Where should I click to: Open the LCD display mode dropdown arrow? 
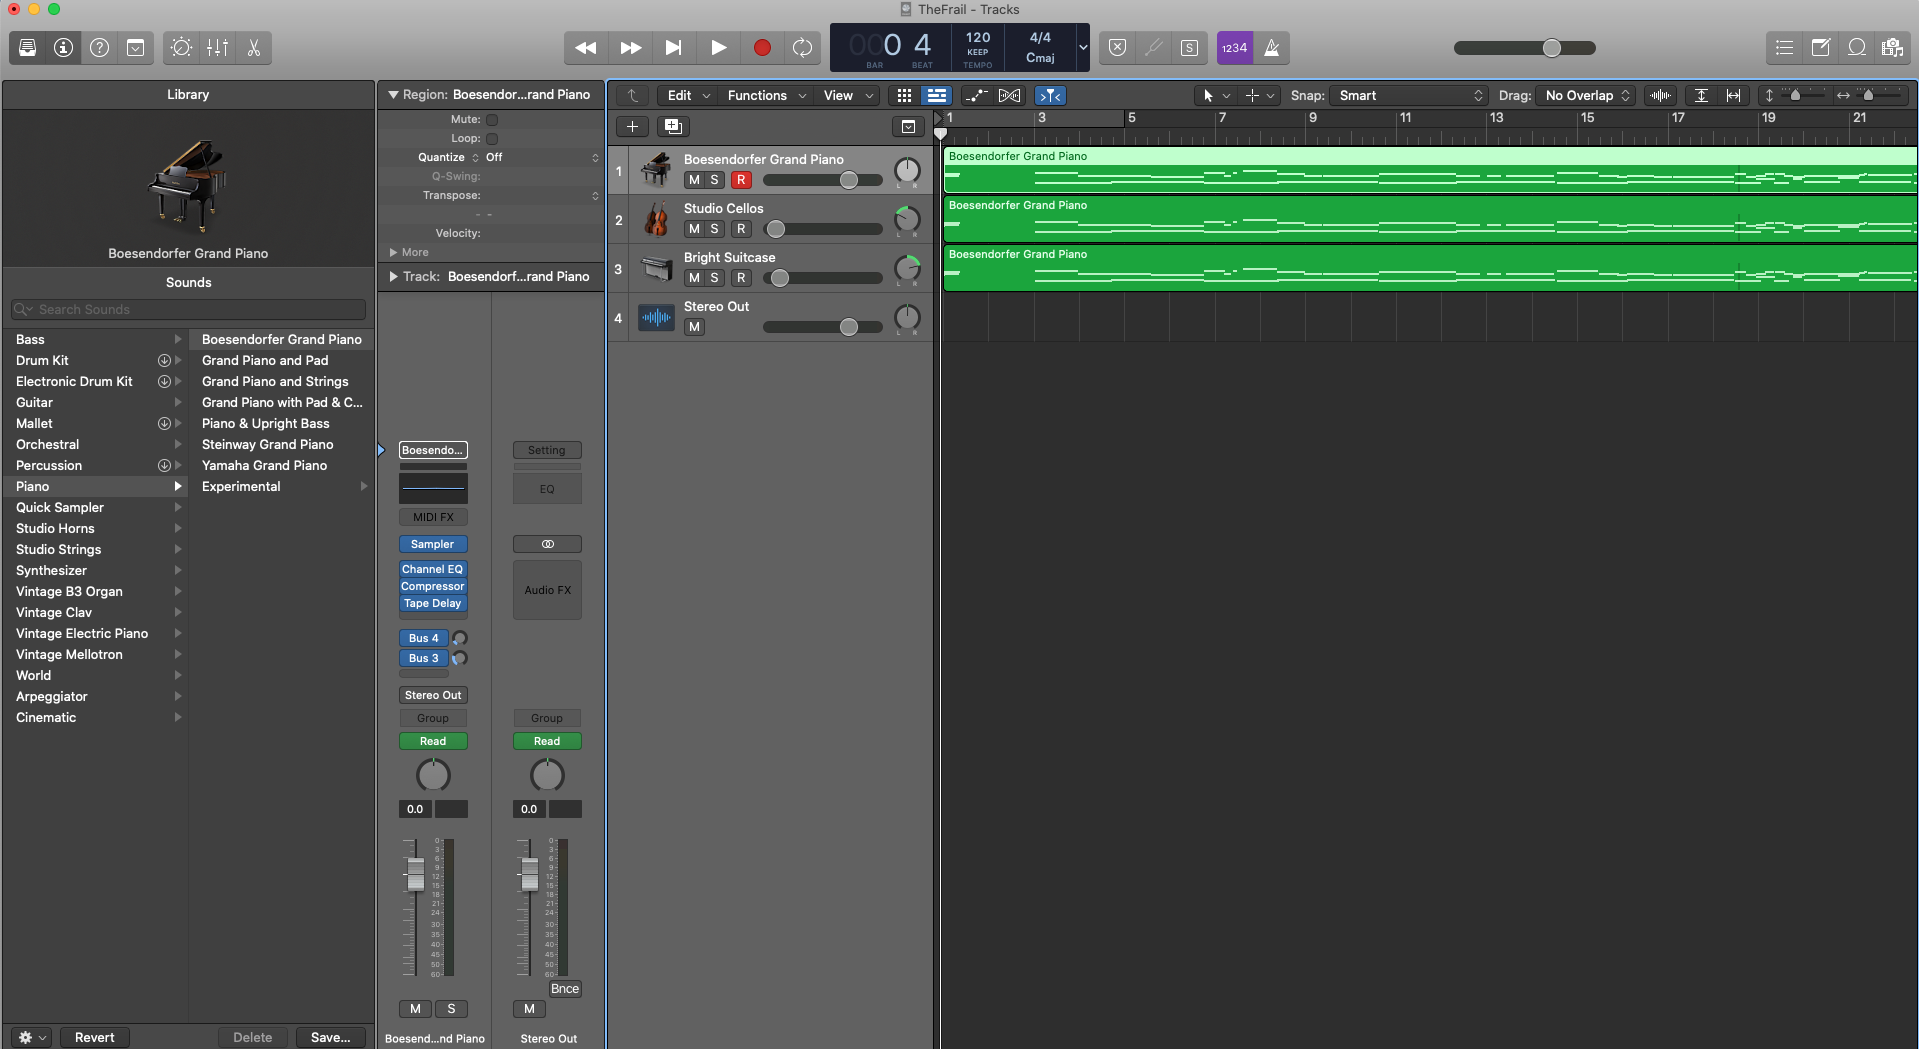[x=1082, y=47]
